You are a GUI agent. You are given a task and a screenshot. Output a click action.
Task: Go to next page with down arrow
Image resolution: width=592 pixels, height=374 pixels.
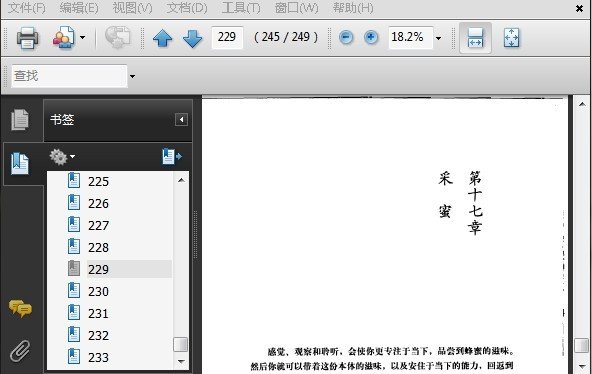[x=192, y=38]
